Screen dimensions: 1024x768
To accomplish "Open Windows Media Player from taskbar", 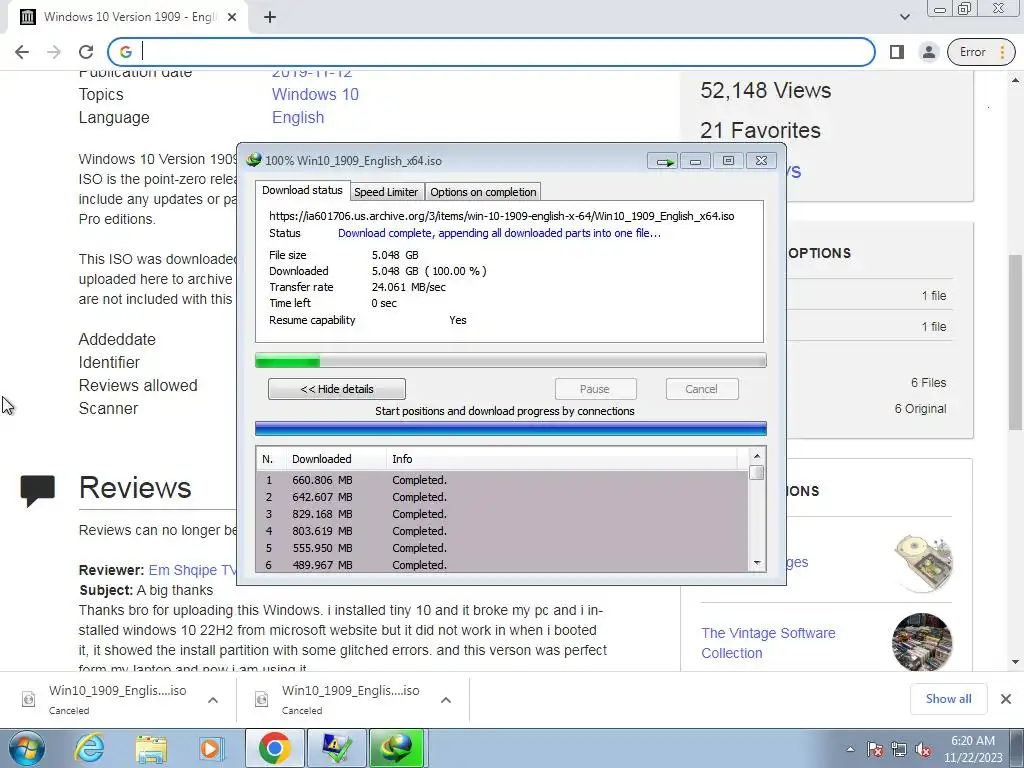I will click(x=211, y=749).
